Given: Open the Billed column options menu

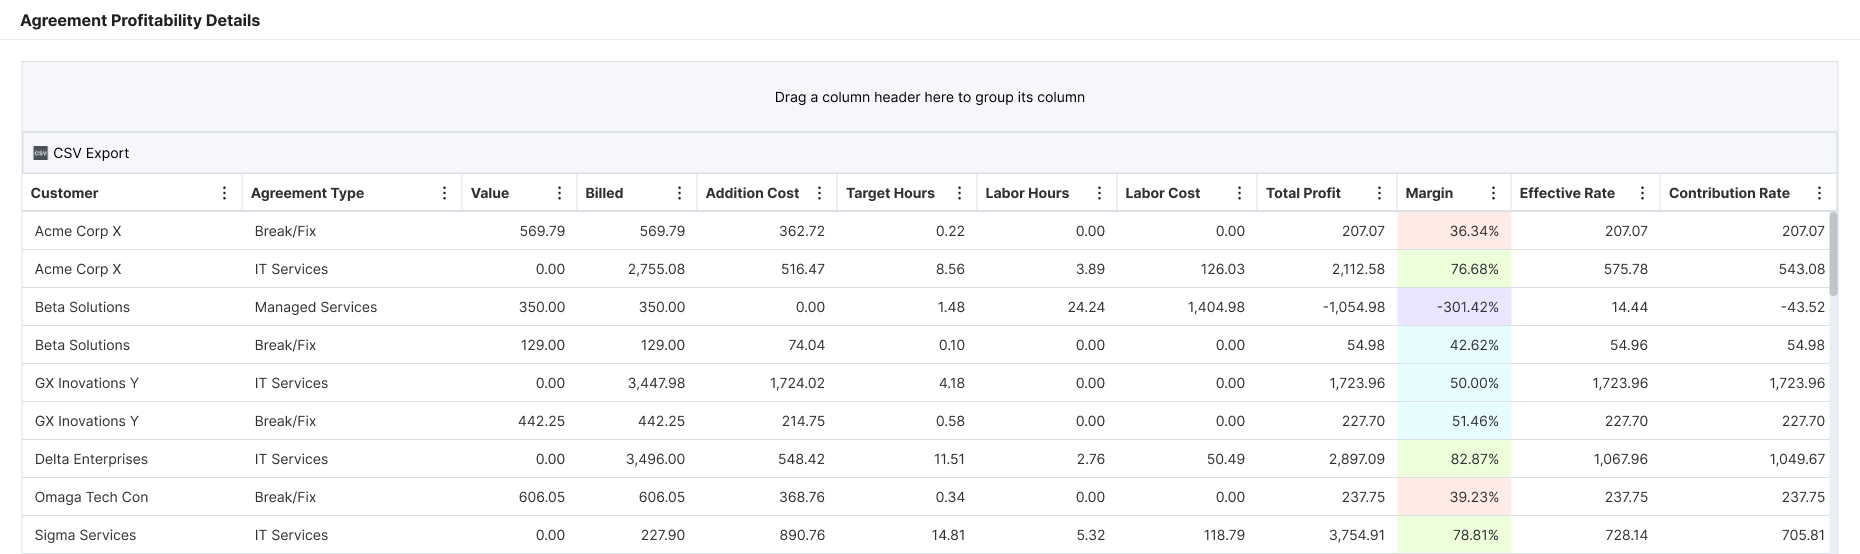Looking at the screenshot, I should pos(679,193).
